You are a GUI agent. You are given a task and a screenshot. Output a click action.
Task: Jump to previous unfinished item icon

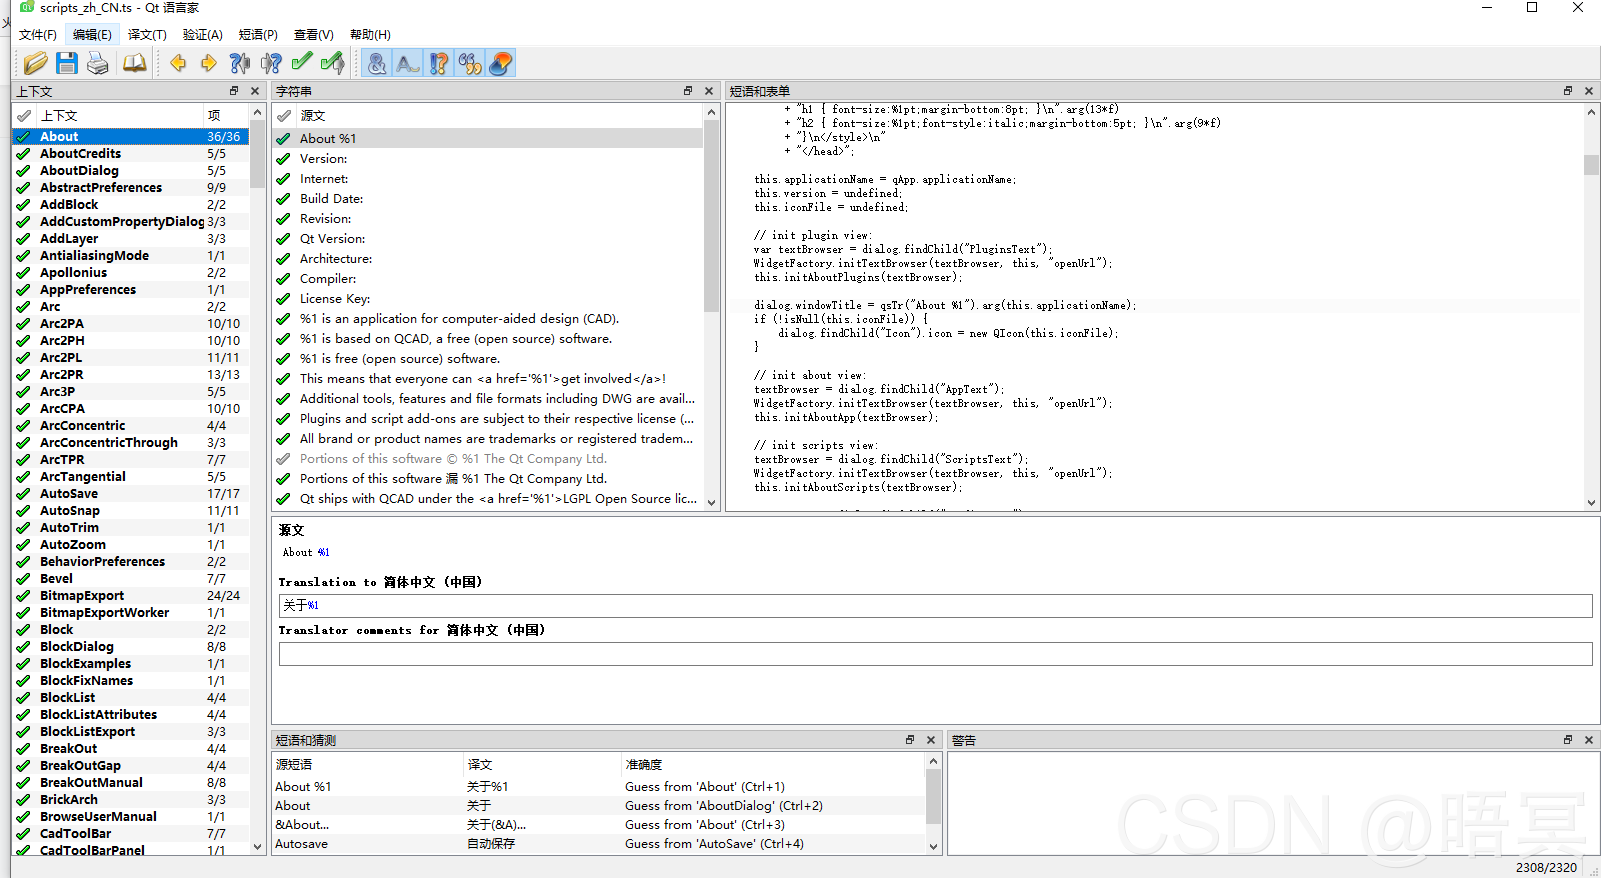pyautogui.click(x=240, y=63)
